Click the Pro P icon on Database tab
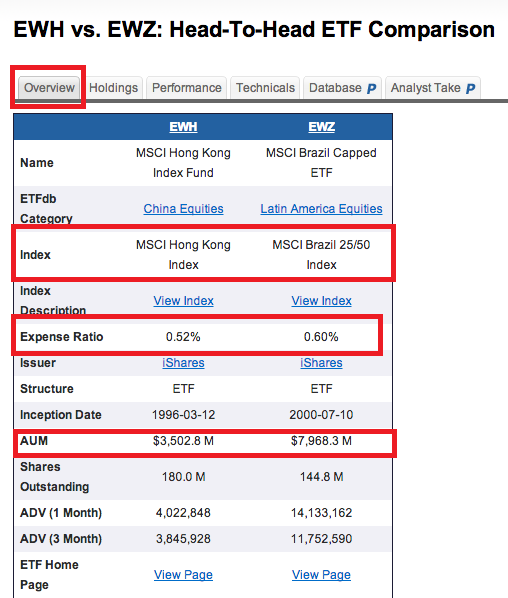This screenshot has height=598, width=508. (x=371, y=88)
